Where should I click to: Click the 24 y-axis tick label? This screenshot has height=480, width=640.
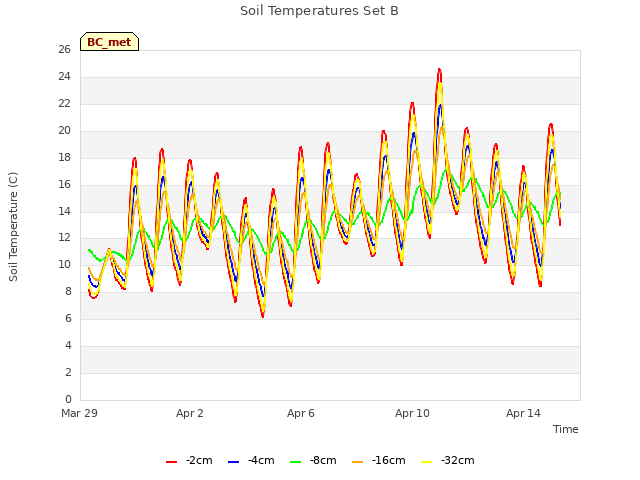pos(64,76)
